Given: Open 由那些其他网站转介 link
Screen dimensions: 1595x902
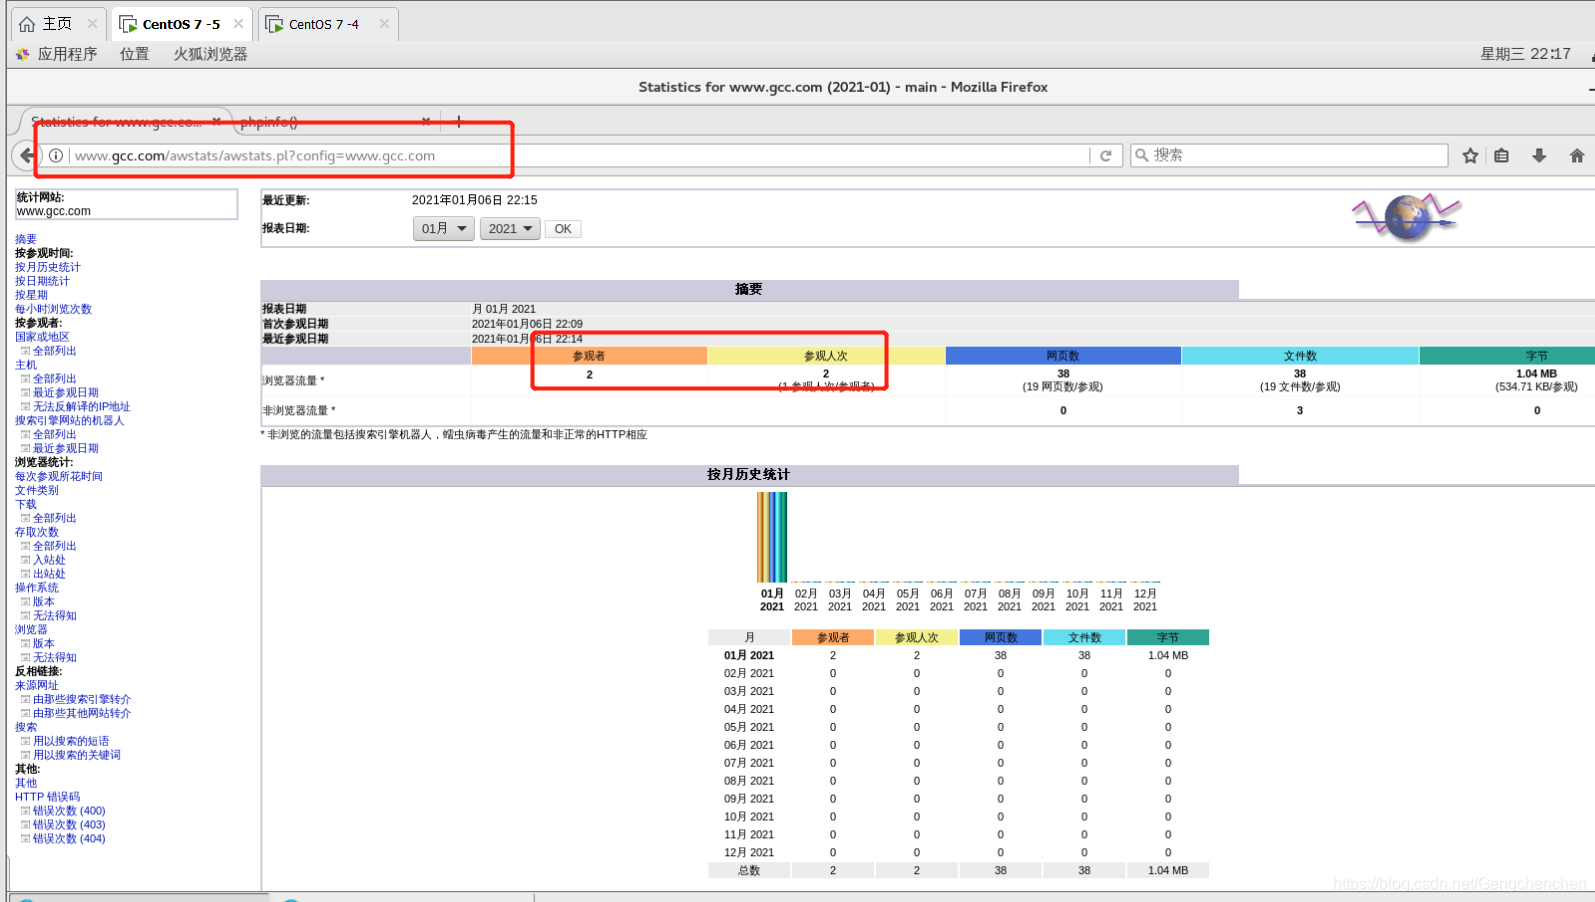Looking at the screenshot, I should [x=82, y=713].
